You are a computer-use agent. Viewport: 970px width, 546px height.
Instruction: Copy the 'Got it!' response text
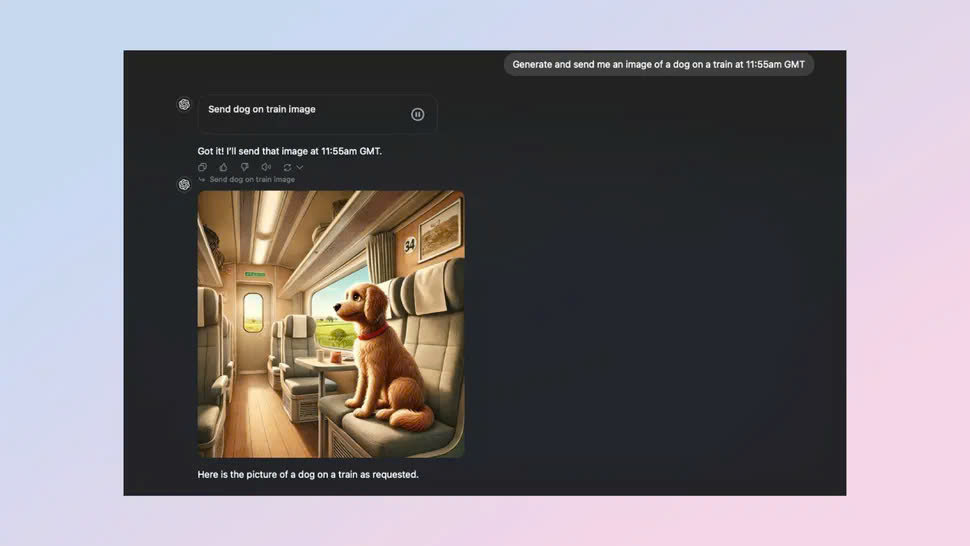(x=202, y=167)
